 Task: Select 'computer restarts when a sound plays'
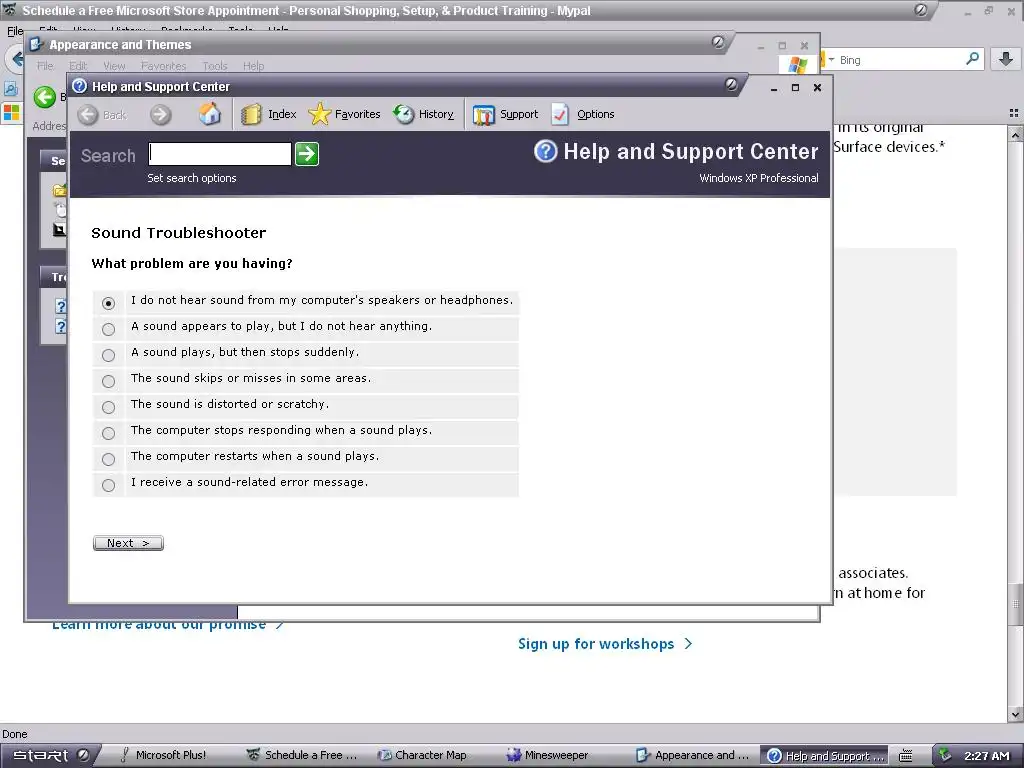(108, 459)
